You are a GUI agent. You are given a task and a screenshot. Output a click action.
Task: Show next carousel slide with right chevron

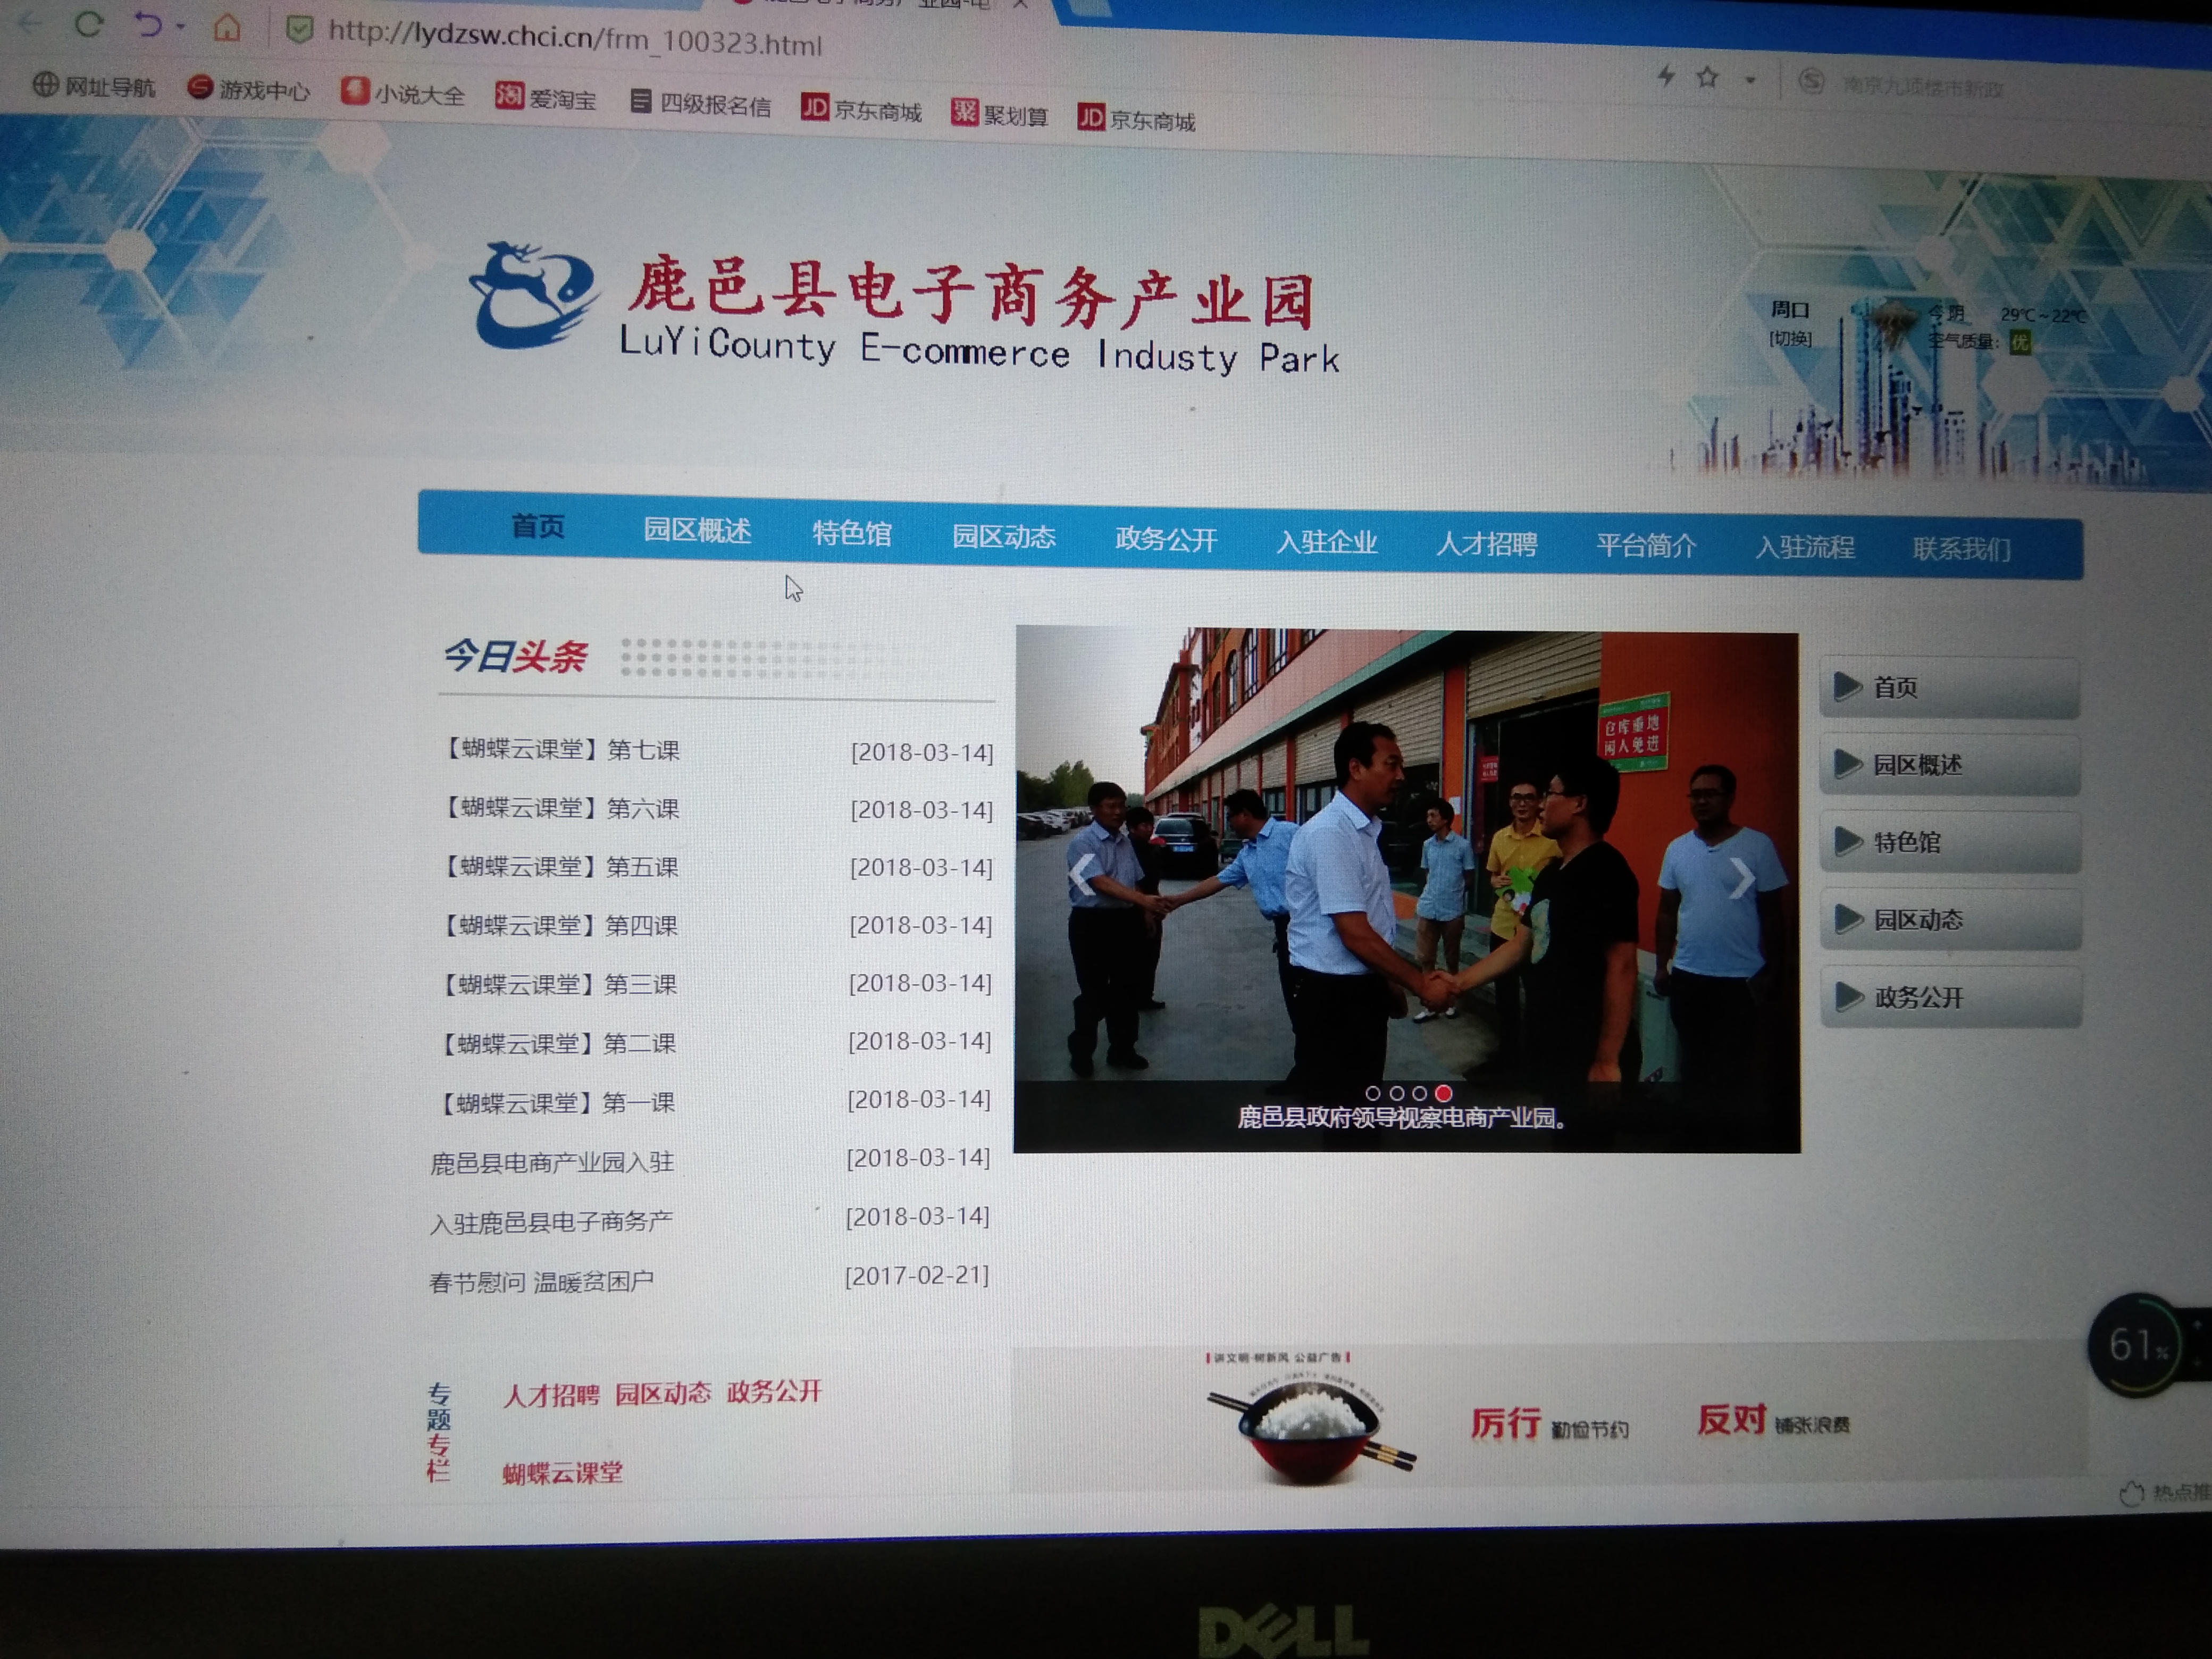tap(1742, 878)
